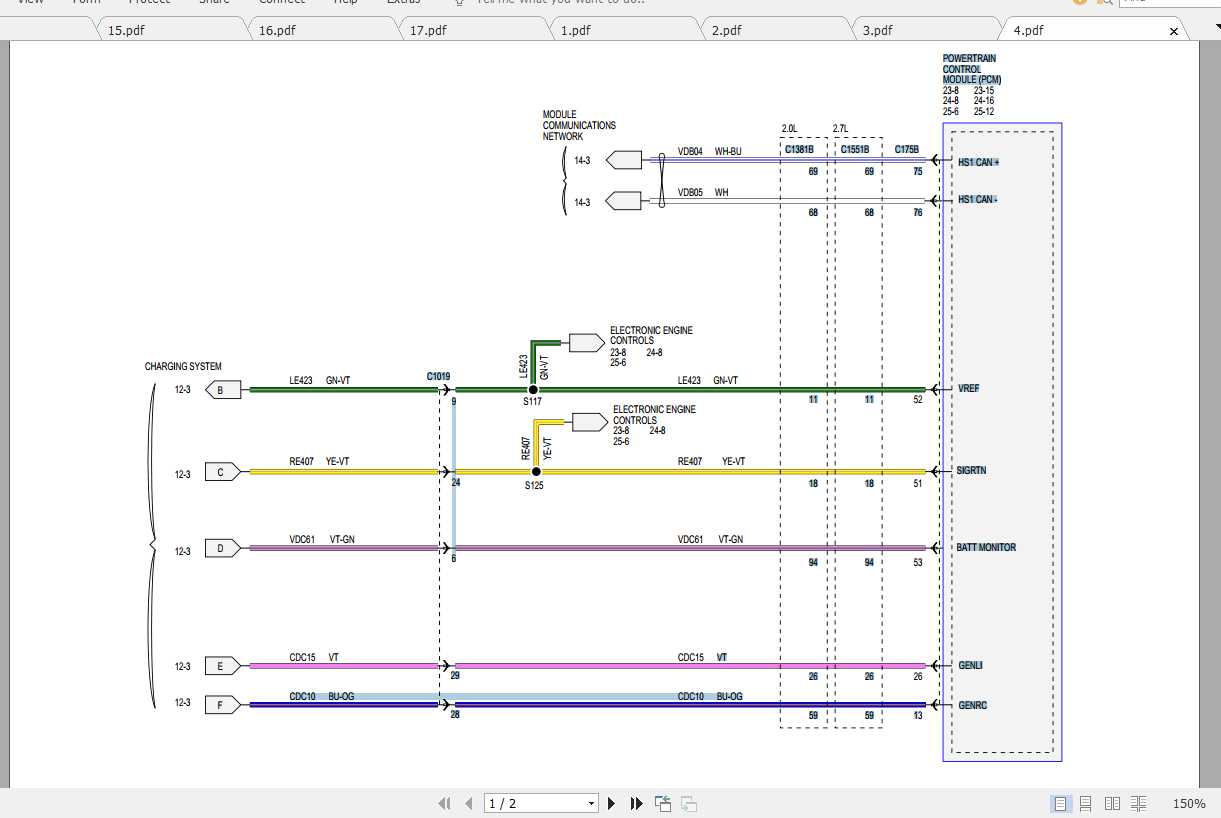Close the 4.pdf tab
1221x818 pixels.
(x=1173, y=30)
